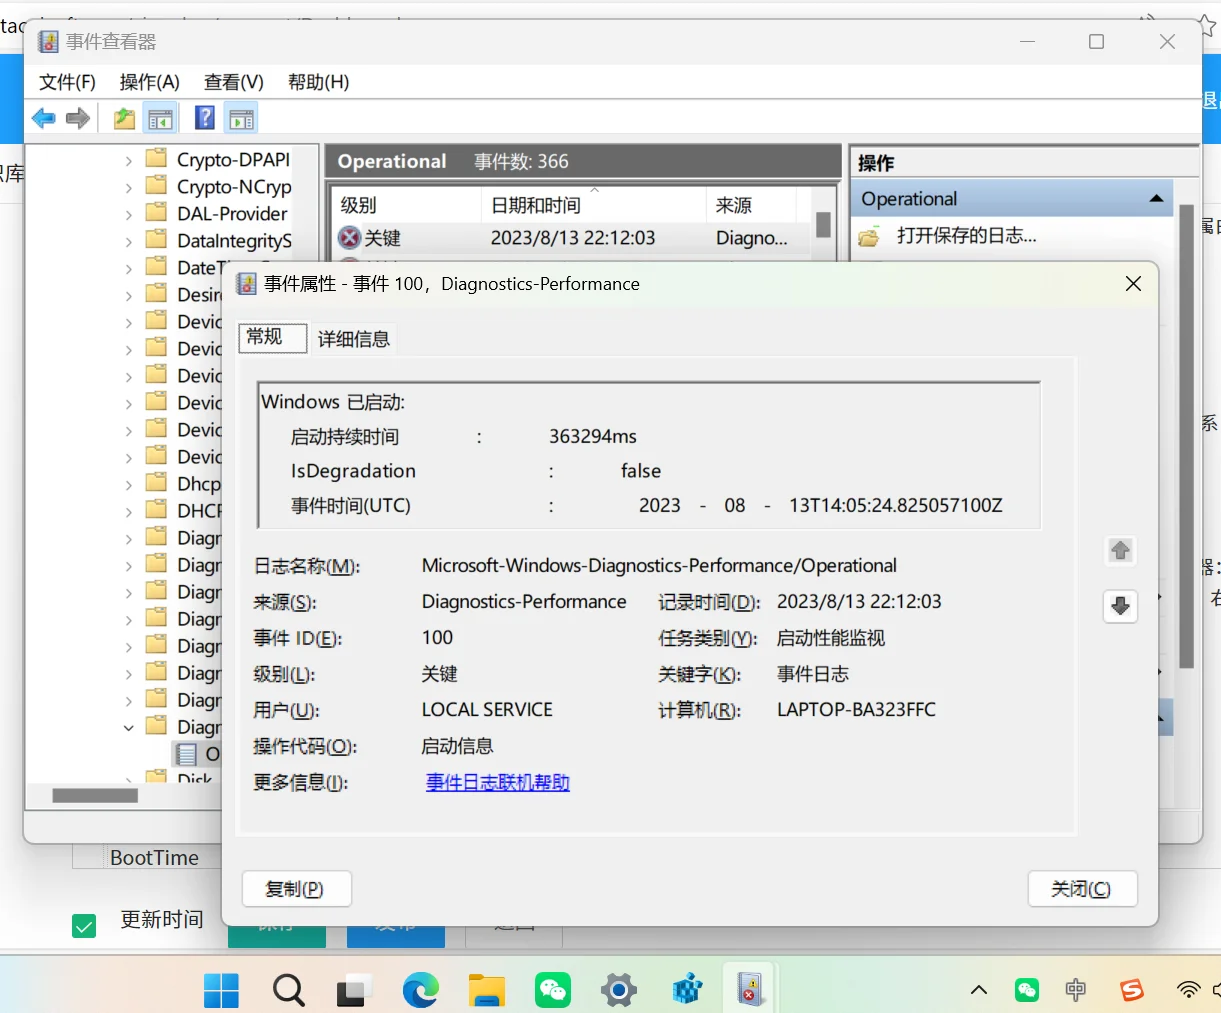Click the 363294ms boot duration value
This screenshot has width=1221, height=1013.
pos(593,437)
